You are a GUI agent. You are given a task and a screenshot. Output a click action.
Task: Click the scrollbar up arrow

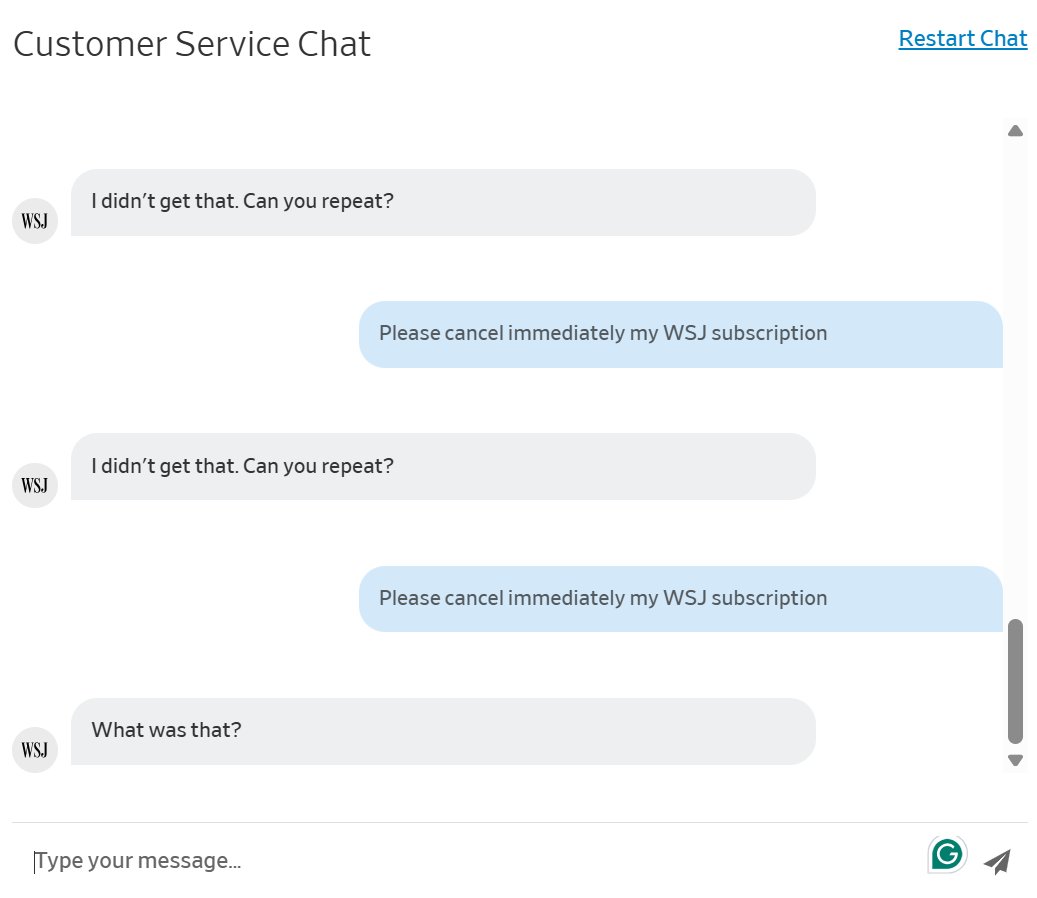tap(1015, 131)
